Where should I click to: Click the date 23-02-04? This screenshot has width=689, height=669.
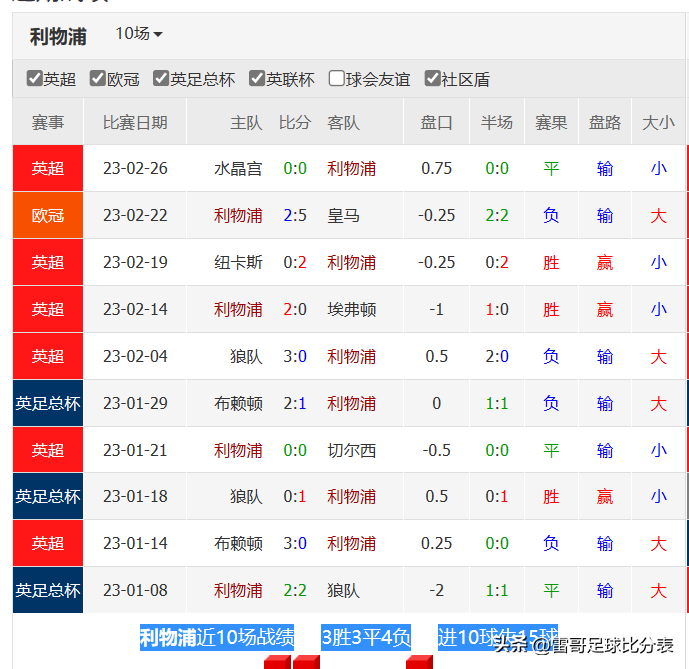point(135,356)
